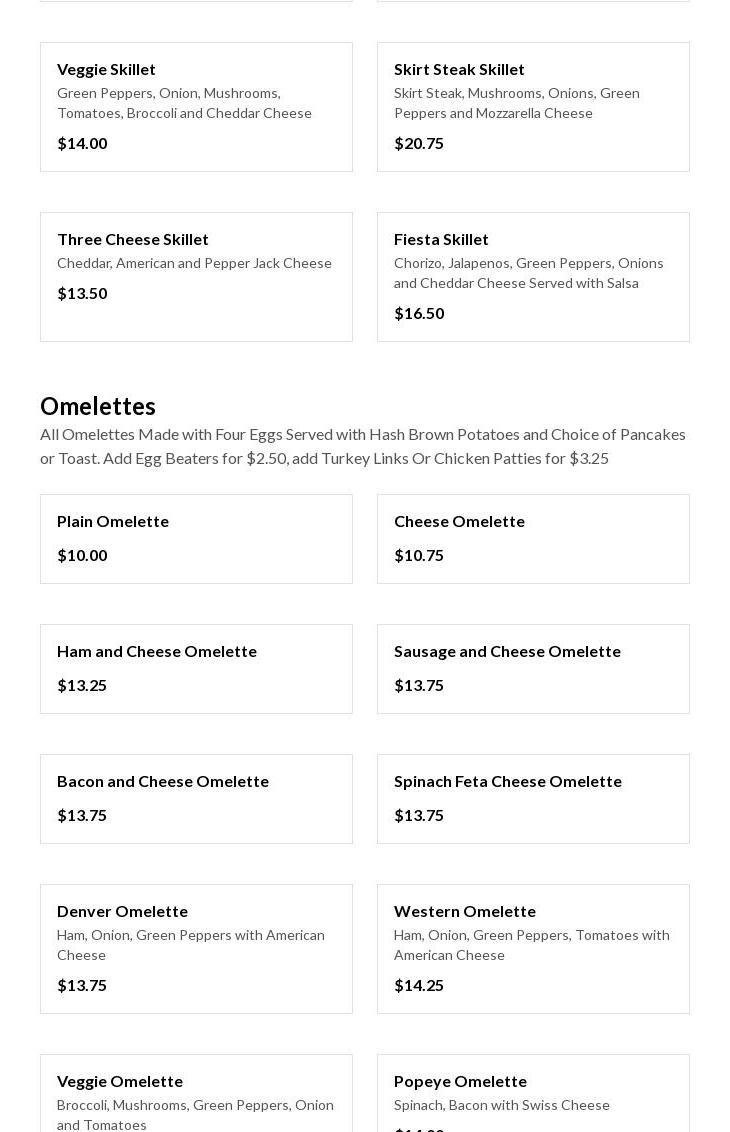Select the Denver Omelette item
The image size is (730, 1132).
pyautogui.click(x=196, y=948)
